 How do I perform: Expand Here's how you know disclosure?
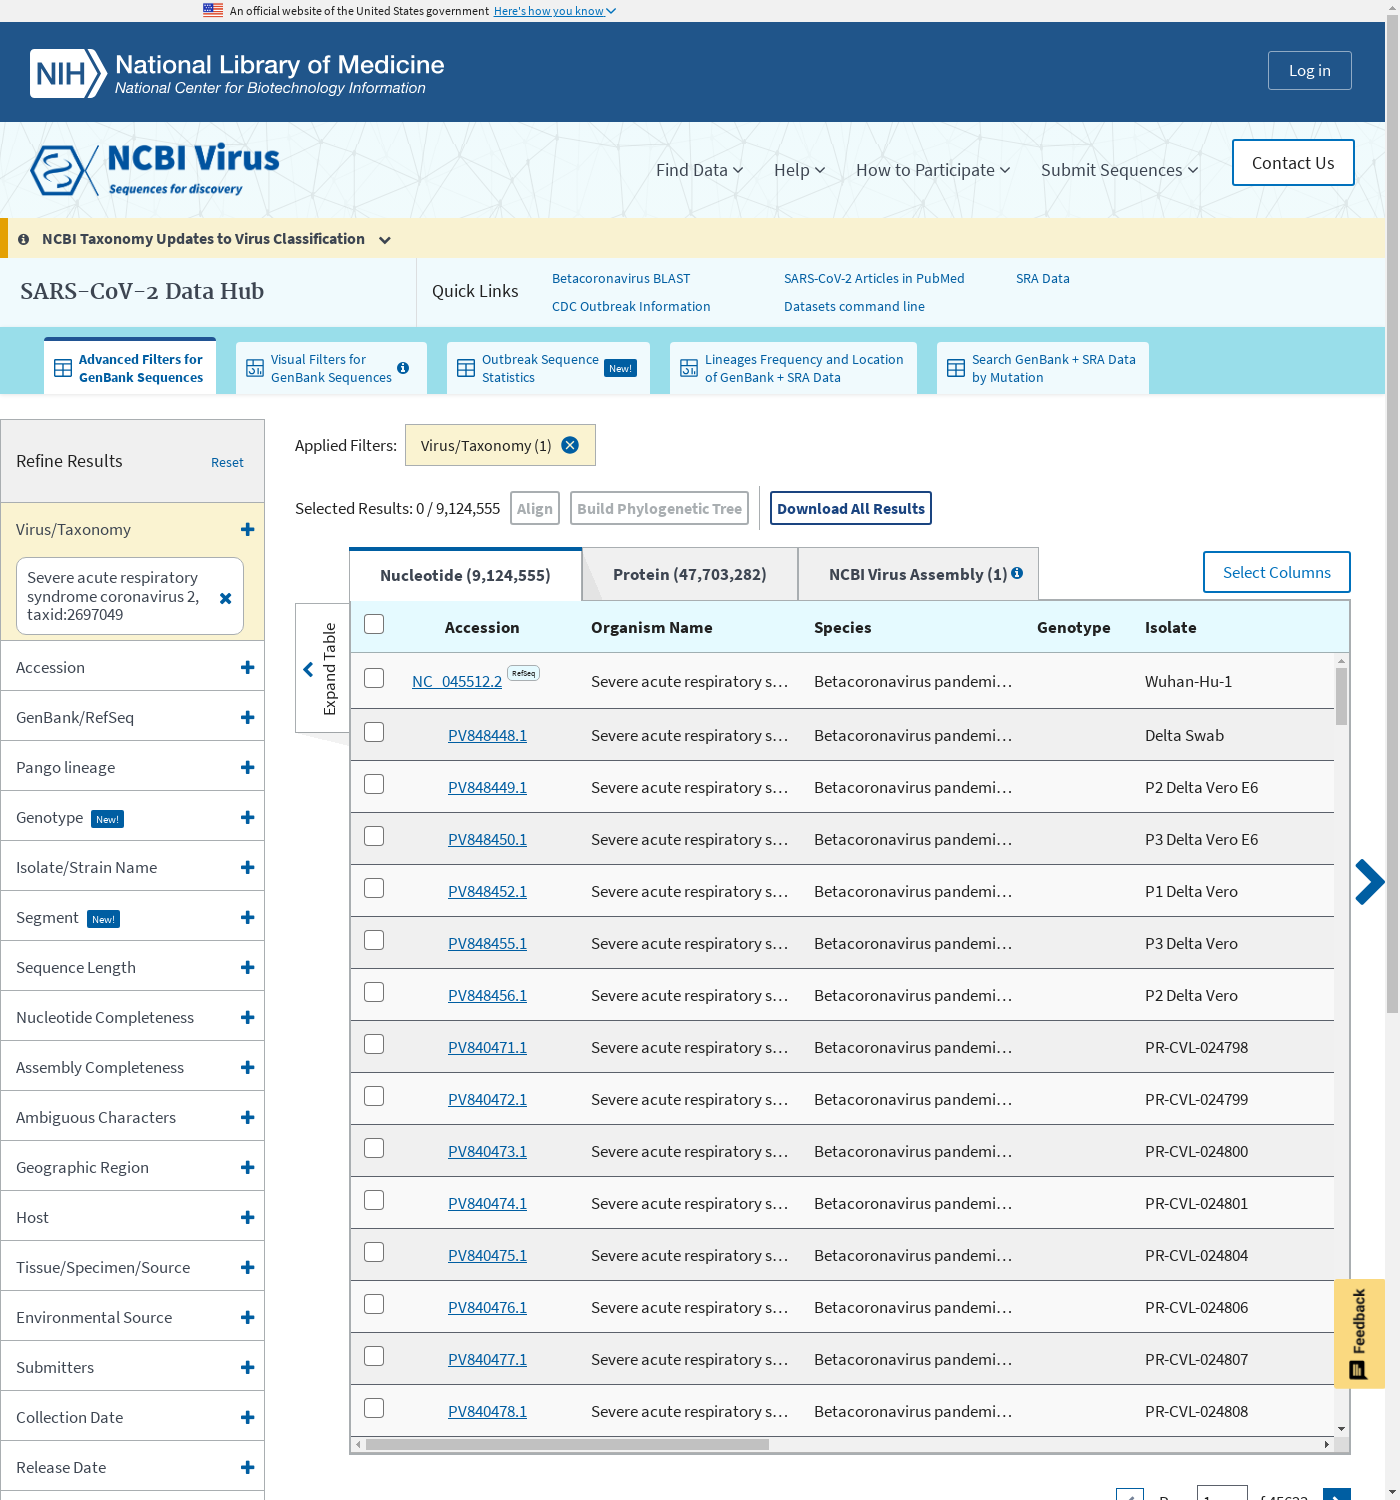pyautogui.click(x=554, y=11)
